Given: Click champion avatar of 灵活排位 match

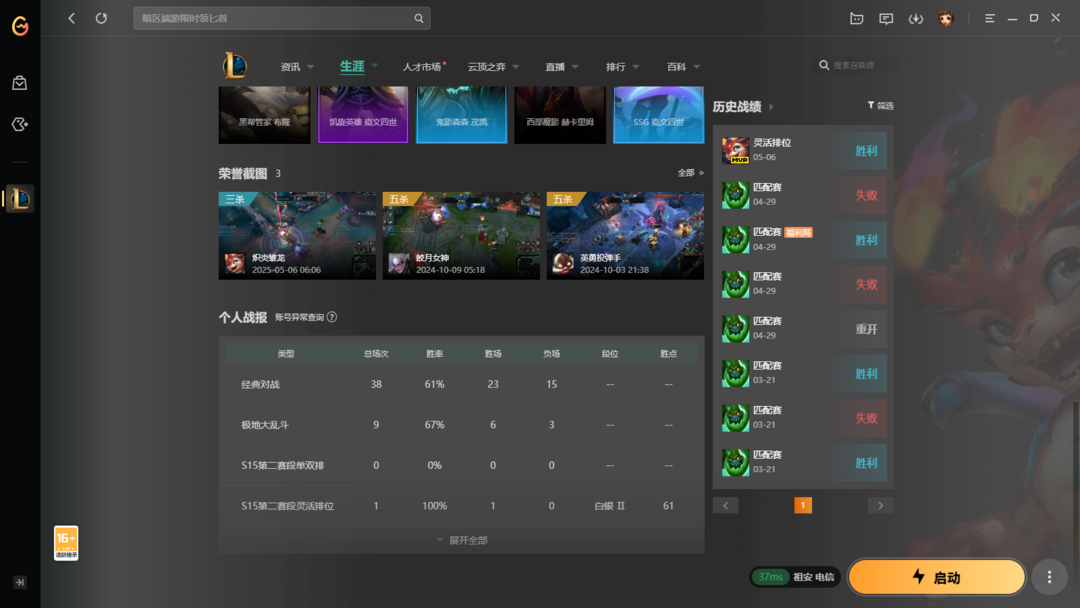Looking at the screenshot, I should 735,150.
